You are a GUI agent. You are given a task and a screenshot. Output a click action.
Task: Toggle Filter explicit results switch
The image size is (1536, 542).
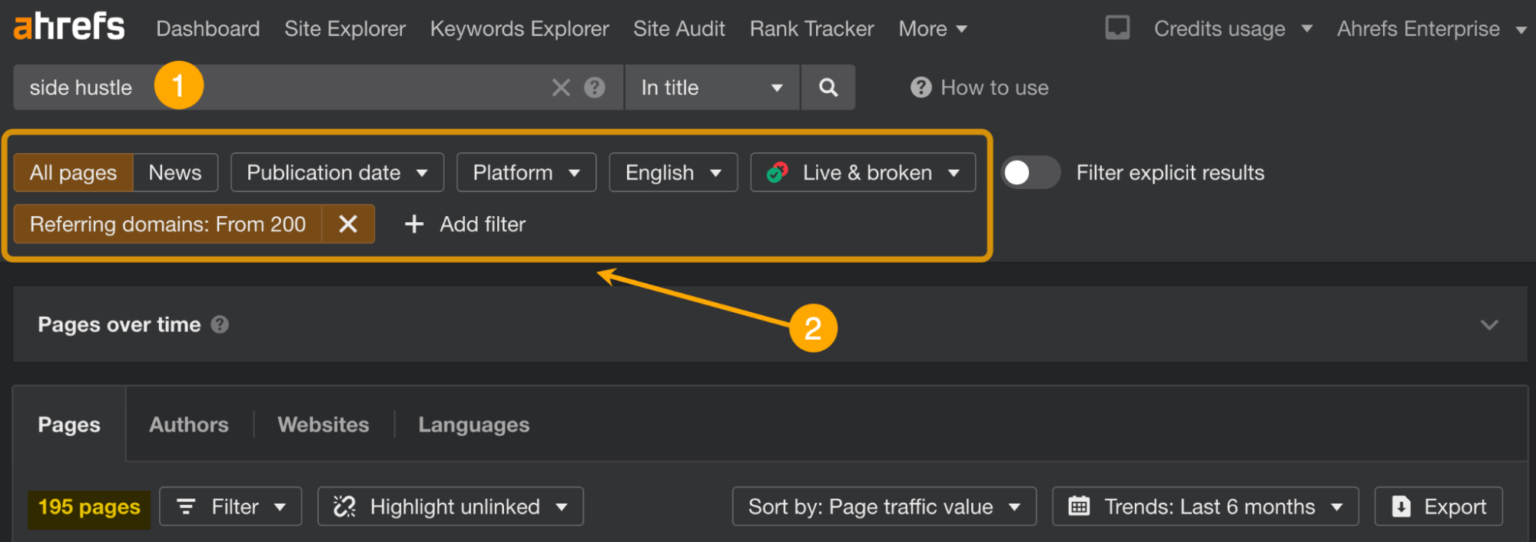(x=1030, y=173)
